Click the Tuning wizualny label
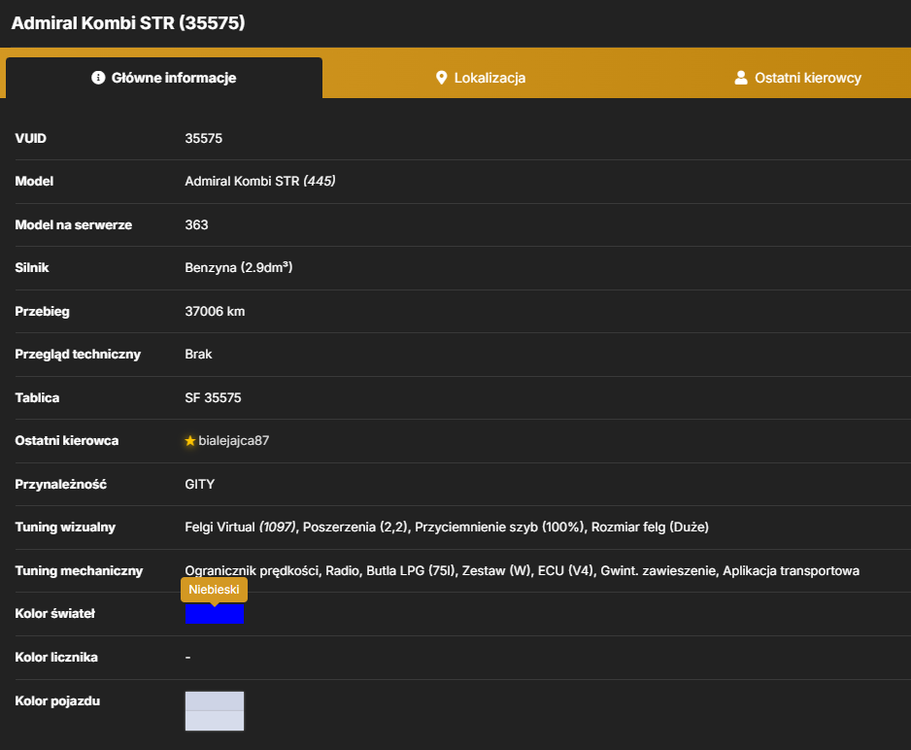This screenshot has width=911, height=750. click(65, 527)
